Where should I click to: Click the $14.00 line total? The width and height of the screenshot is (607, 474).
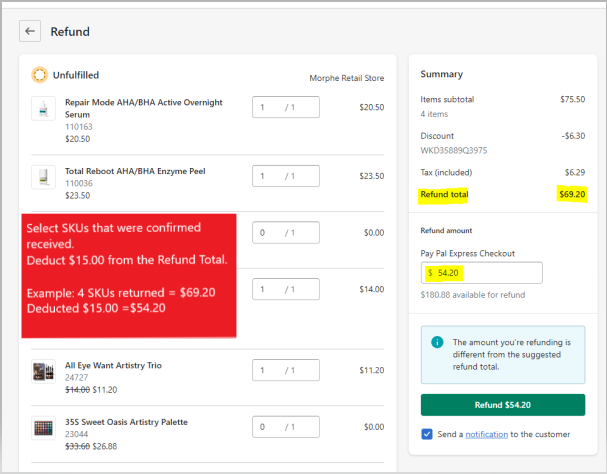click(x=372, y=289)
